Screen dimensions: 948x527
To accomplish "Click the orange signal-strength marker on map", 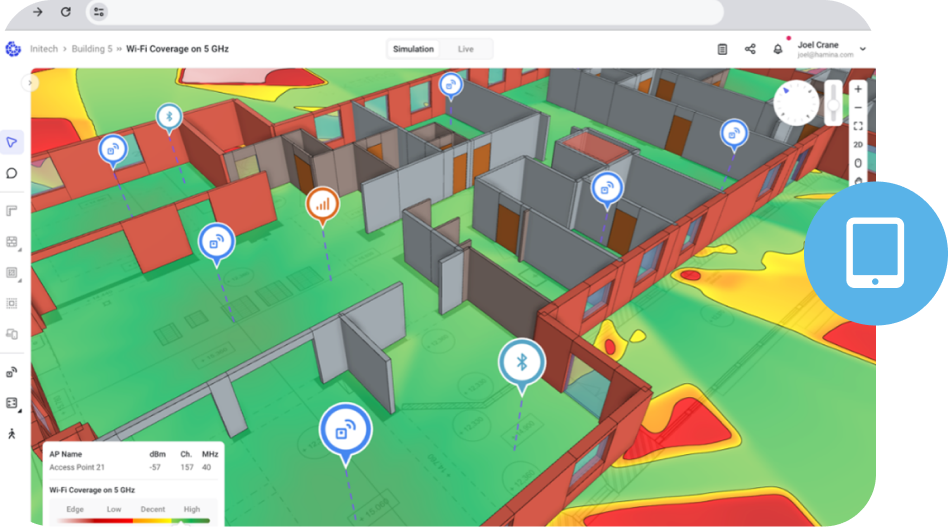I will click(322, 204).
